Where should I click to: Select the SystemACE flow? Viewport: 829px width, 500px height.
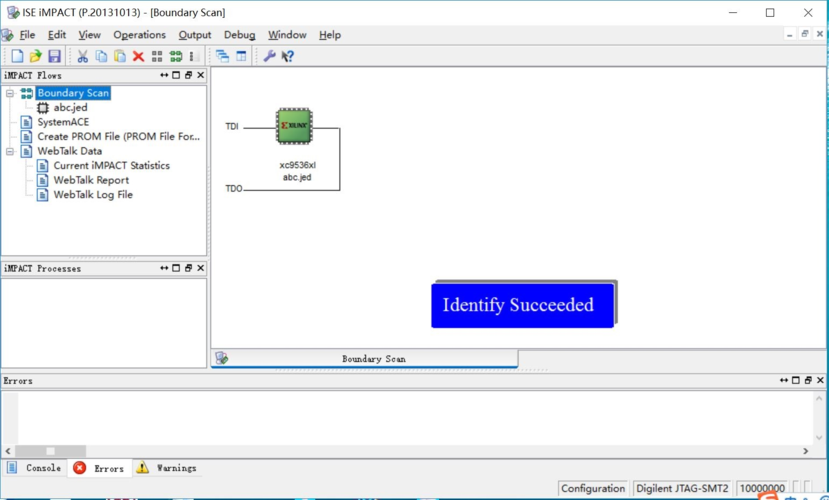point(63,122)
